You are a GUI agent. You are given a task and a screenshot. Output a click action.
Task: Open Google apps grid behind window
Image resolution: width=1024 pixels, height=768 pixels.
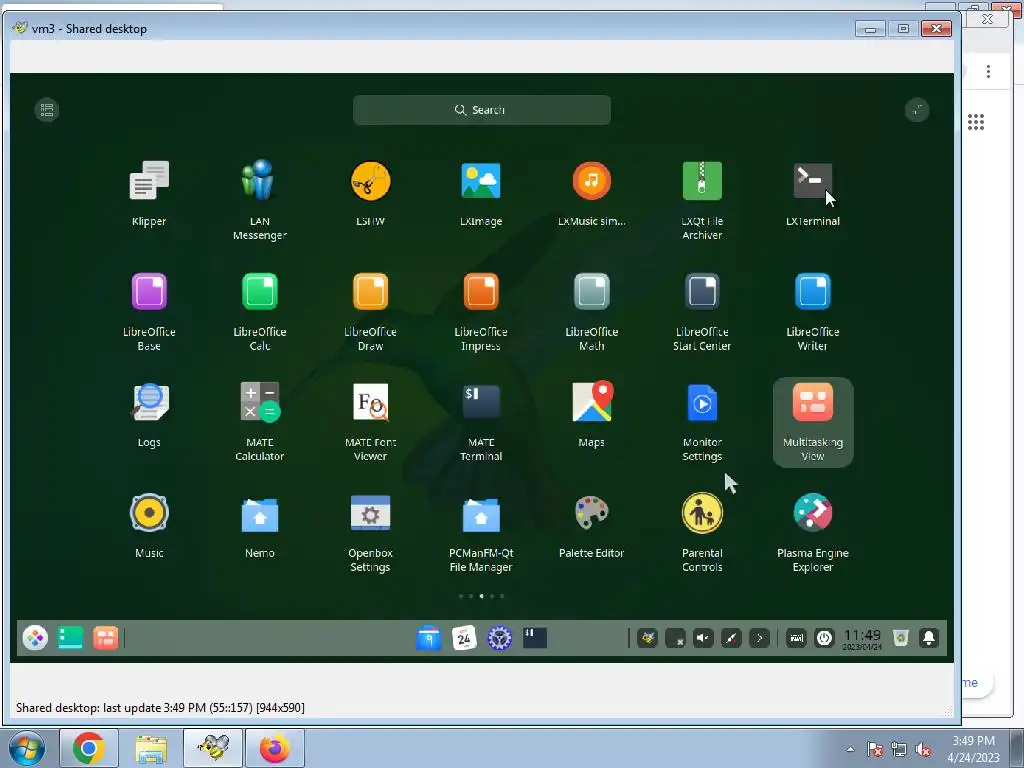point(976,121)
